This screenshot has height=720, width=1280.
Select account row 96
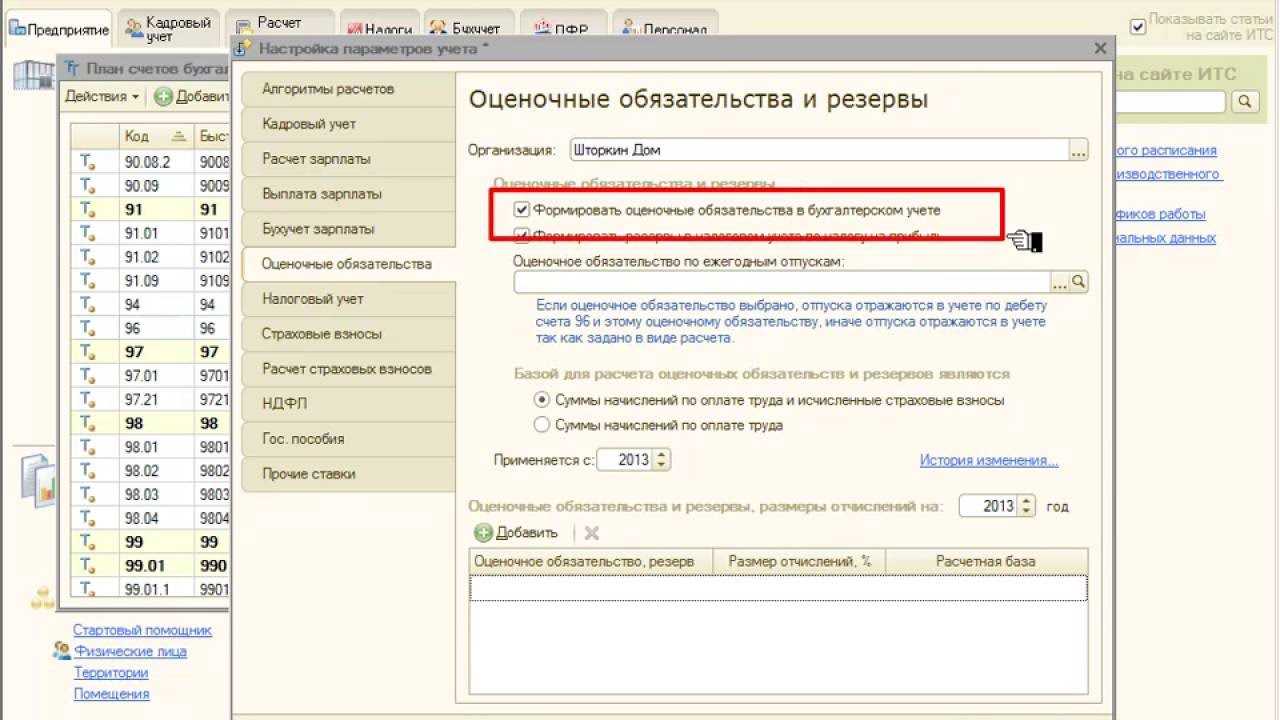(148, 328)
